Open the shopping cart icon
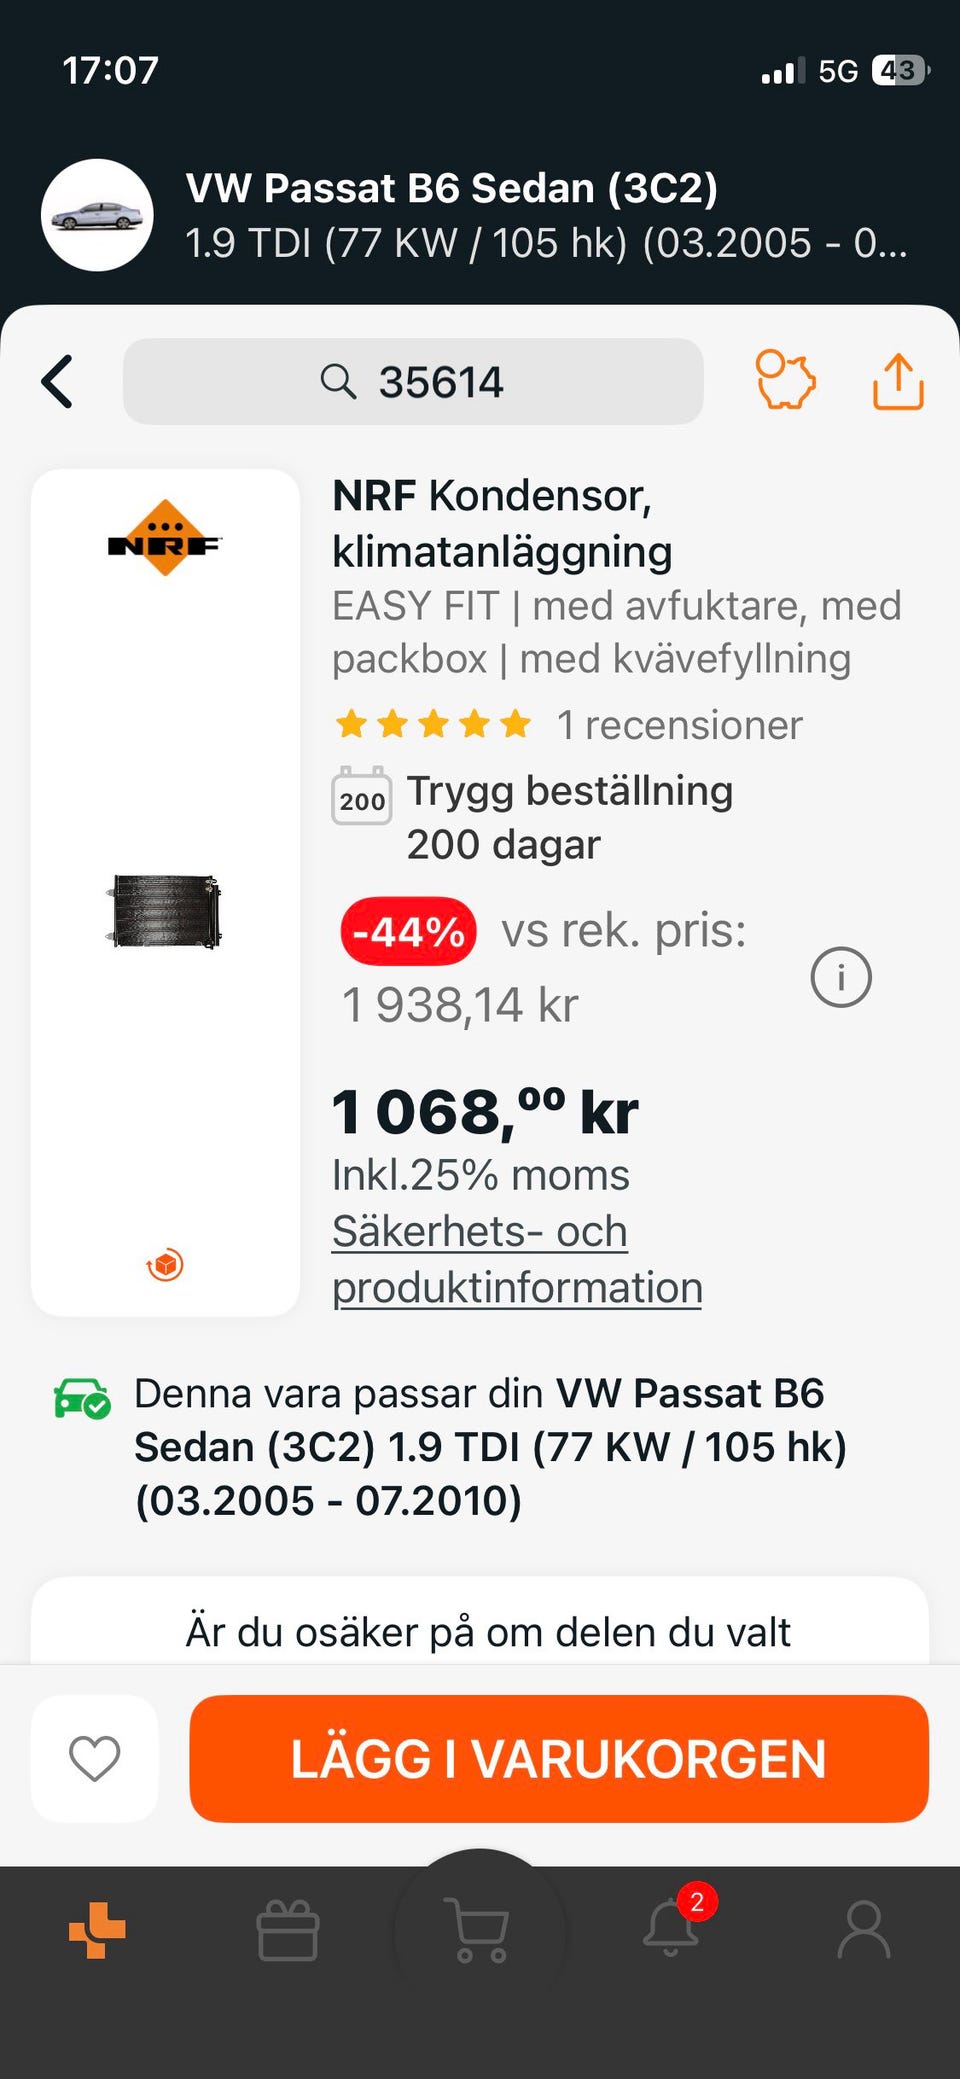This screenshot has height=2079, width=960. 480,1929
